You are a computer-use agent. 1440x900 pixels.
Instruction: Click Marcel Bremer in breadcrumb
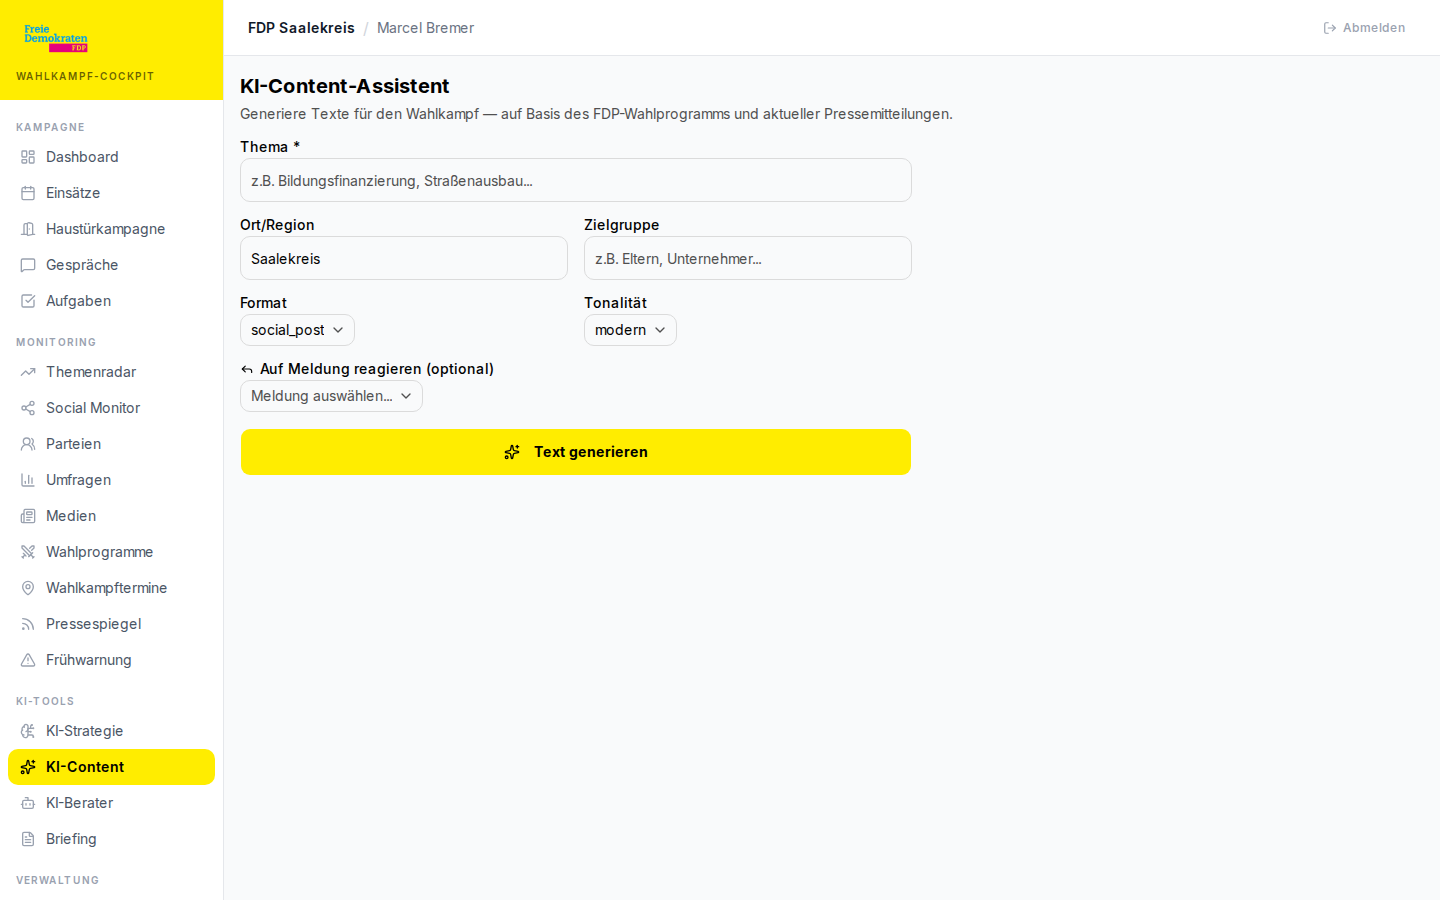coord(425,28)
